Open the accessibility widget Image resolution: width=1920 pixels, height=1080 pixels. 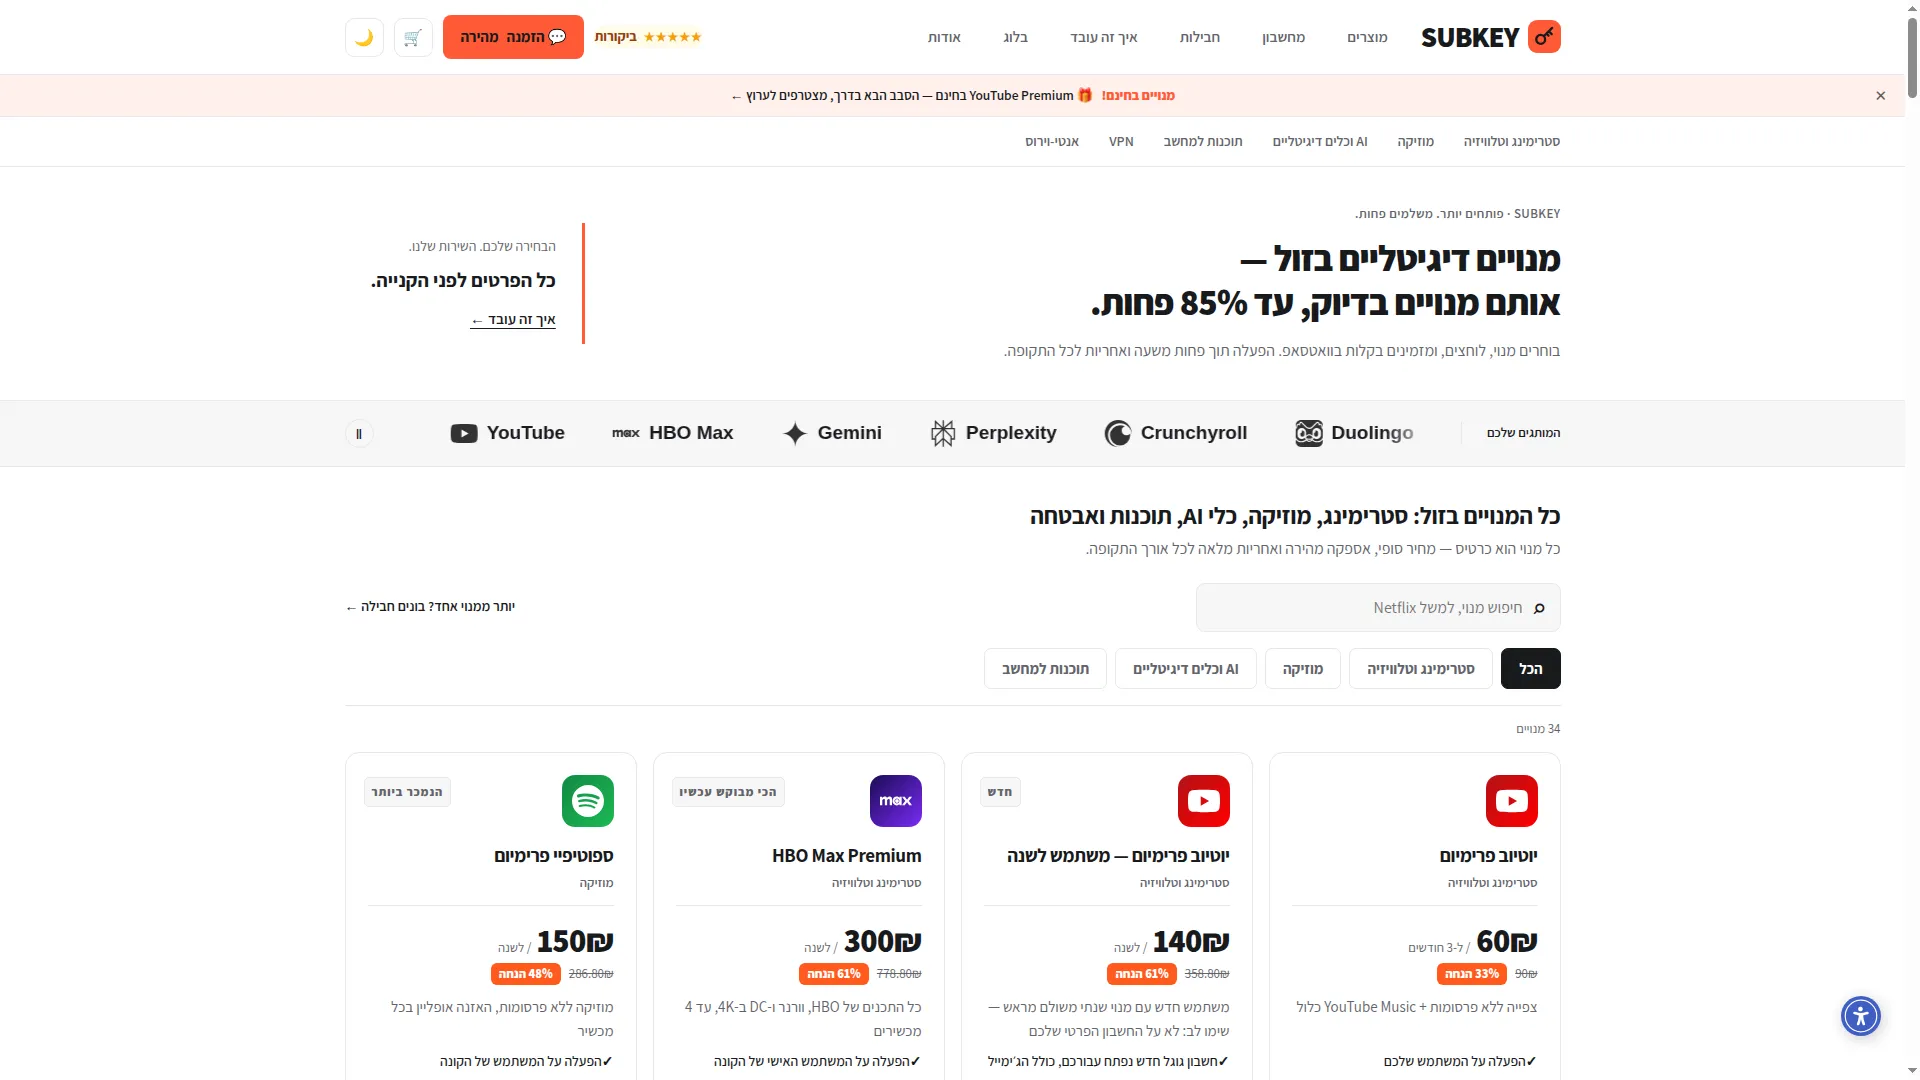pos(1861,1016)
